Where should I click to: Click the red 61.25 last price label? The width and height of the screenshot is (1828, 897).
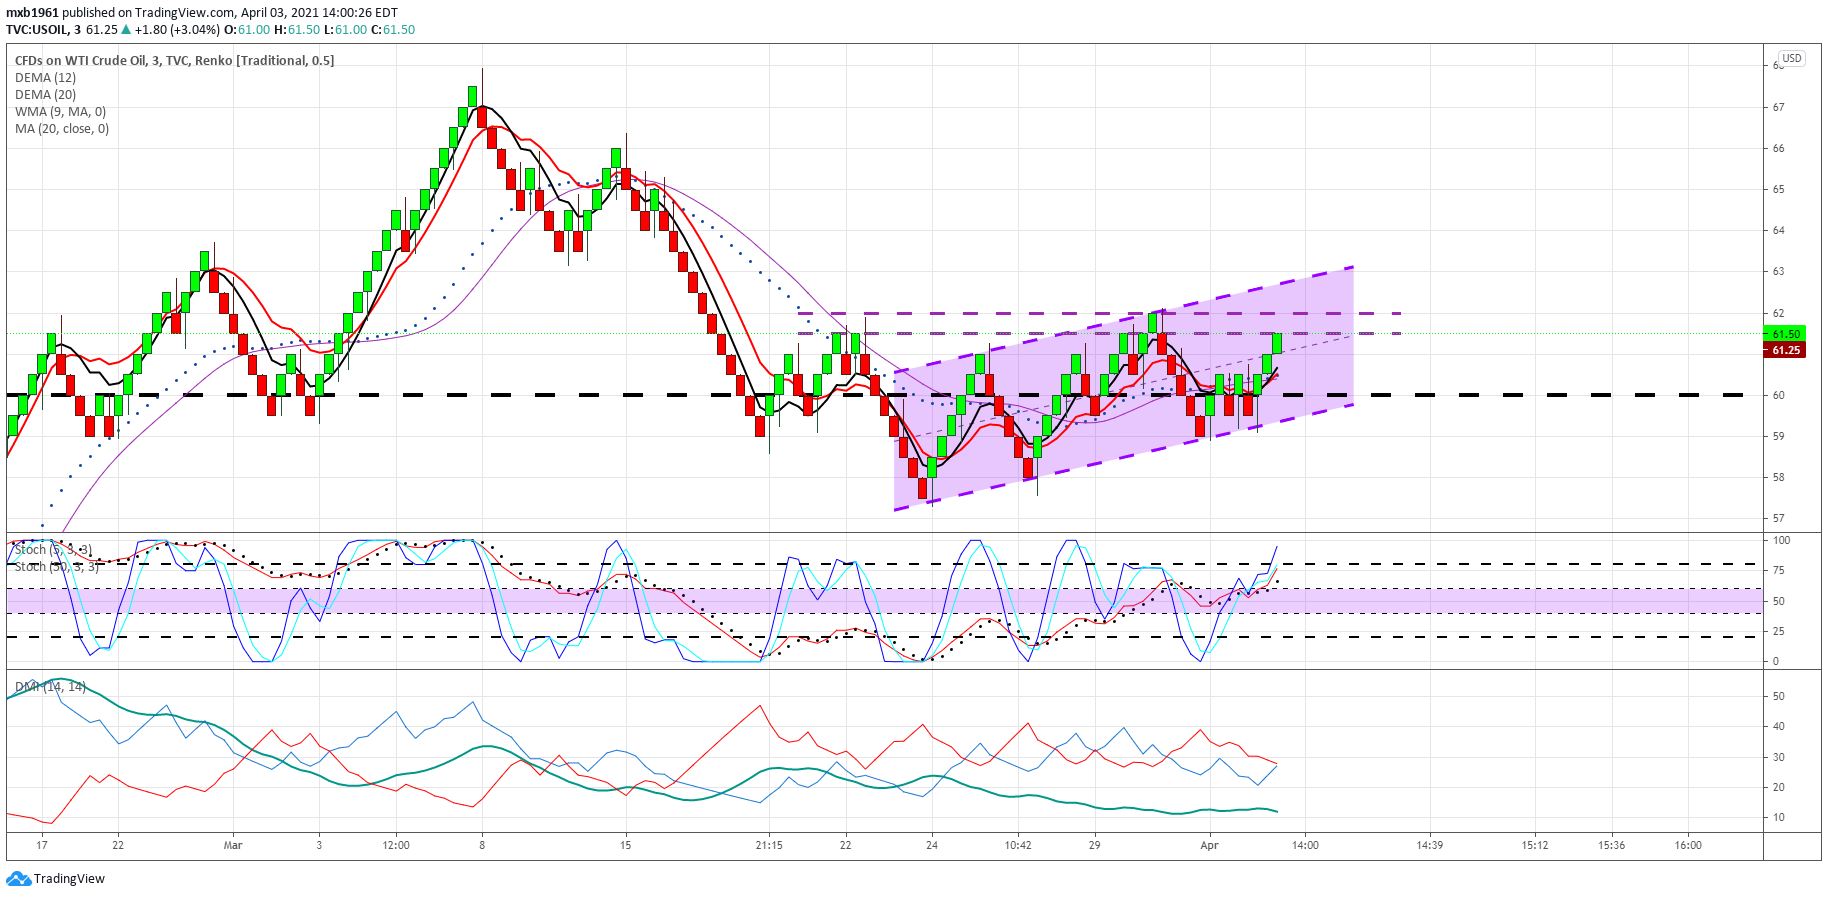click(1785, 350)
